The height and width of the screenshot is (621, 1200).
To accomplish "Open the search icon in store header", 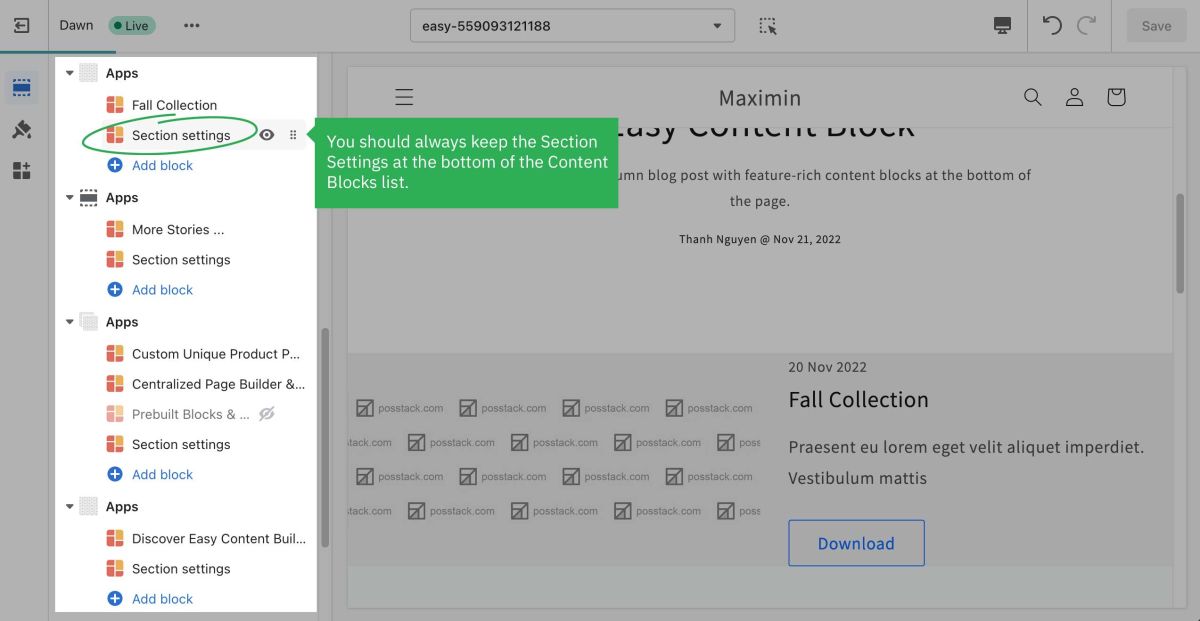I will [1033, 97].
